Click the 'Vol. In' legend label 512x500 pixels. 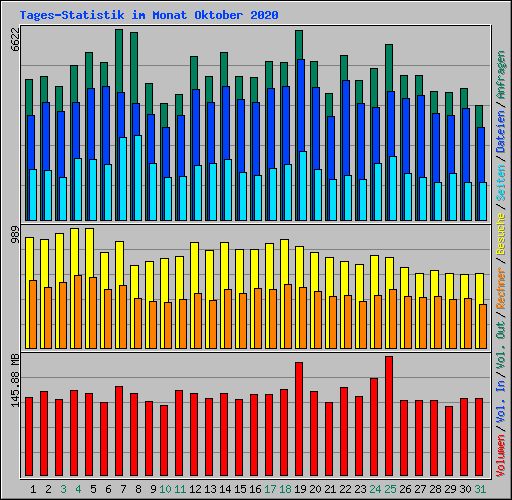coord(501,402)
